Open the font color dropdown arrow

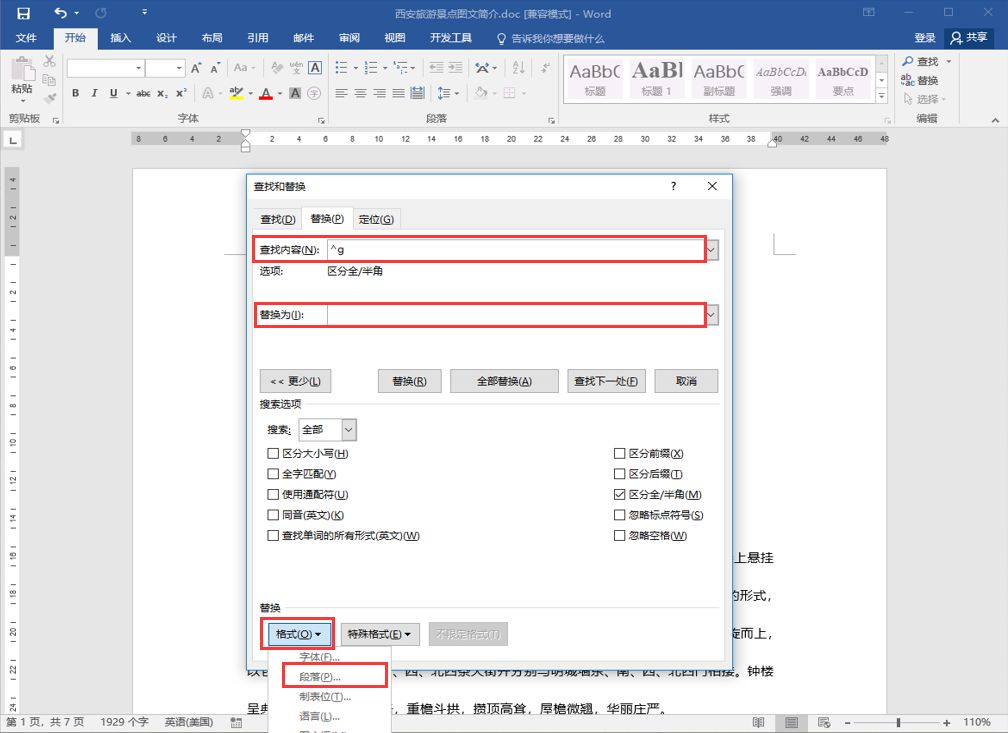tap(280, 94)
